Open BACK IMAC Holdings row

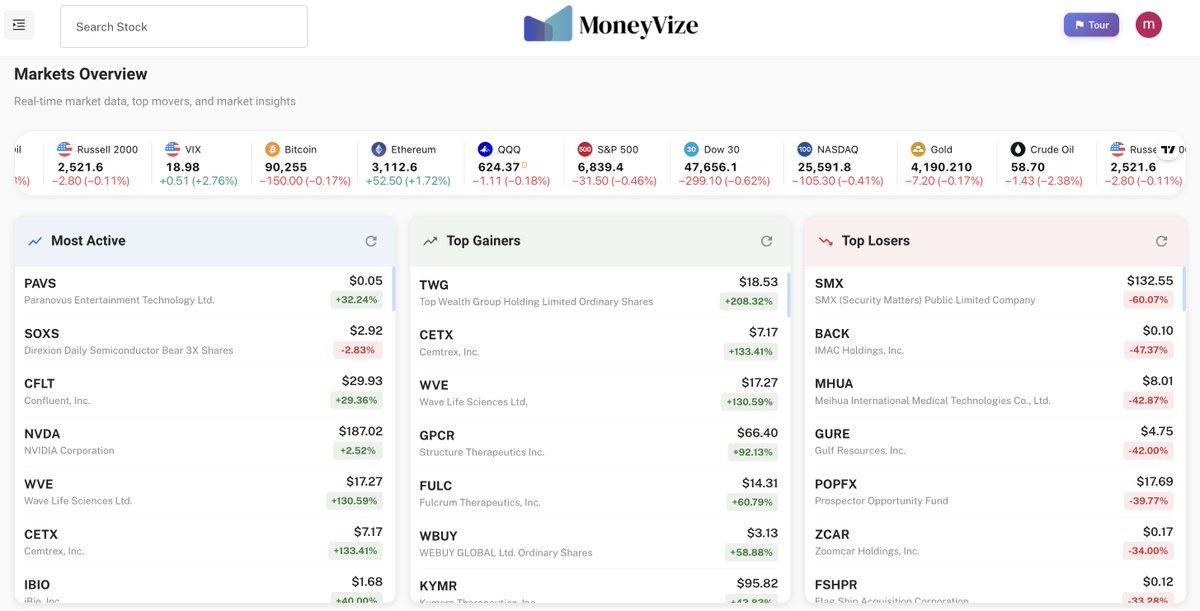[994, 341]
